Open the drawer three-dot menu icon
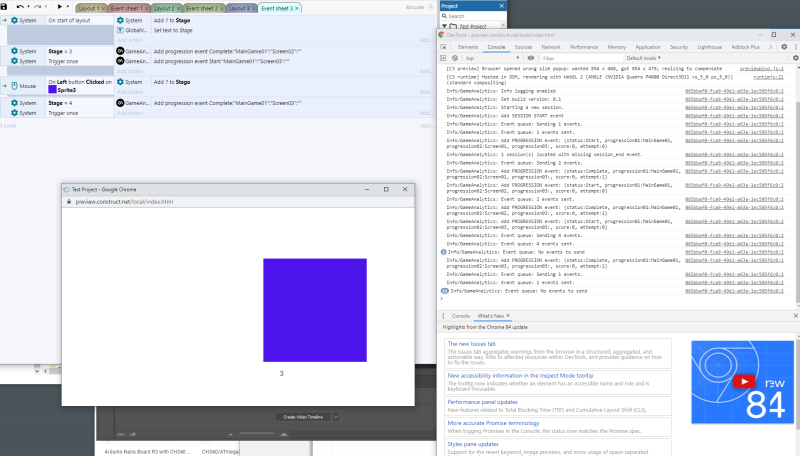The height and width of the screenshot is (456, 800). point(443,316)
